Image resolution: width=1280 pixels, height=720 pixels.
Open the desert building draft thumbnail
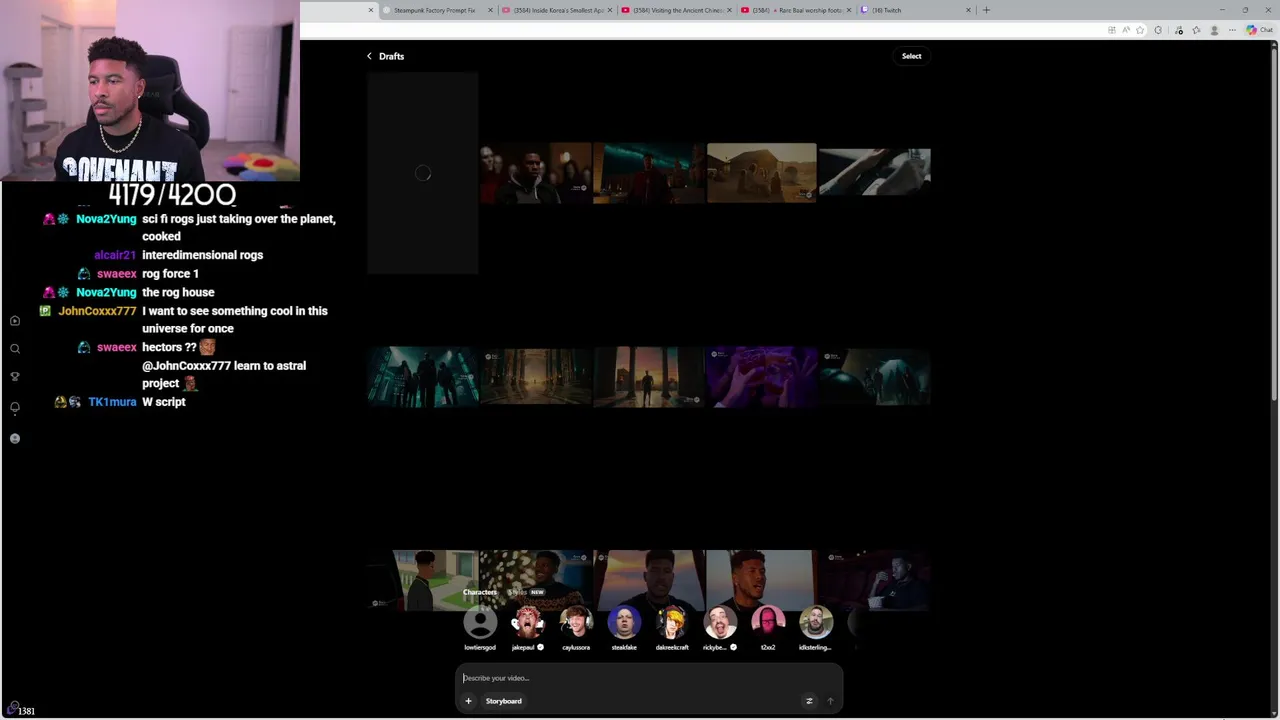tap(761, 173)
